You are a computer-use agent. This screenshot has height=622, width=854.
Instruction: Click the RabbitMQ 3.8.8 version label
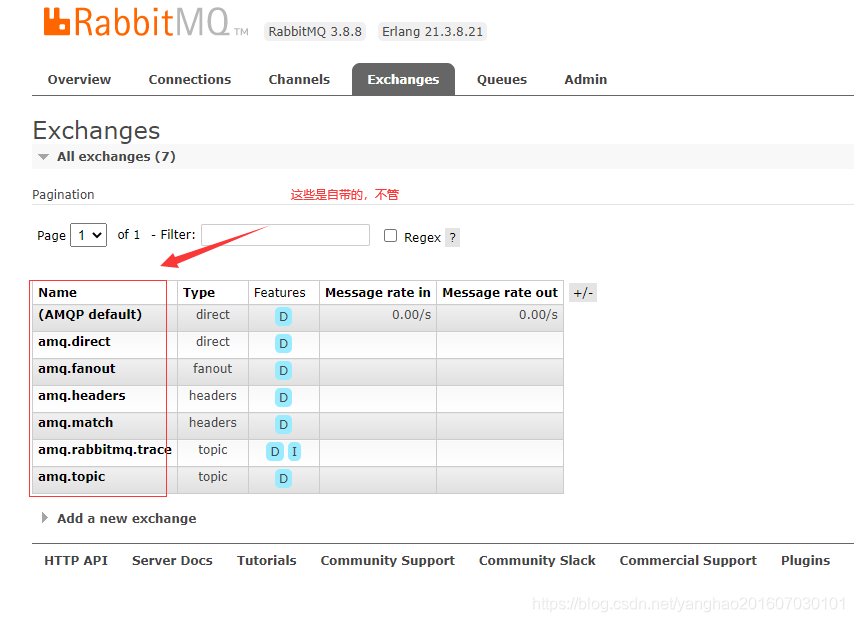[315, 32]
